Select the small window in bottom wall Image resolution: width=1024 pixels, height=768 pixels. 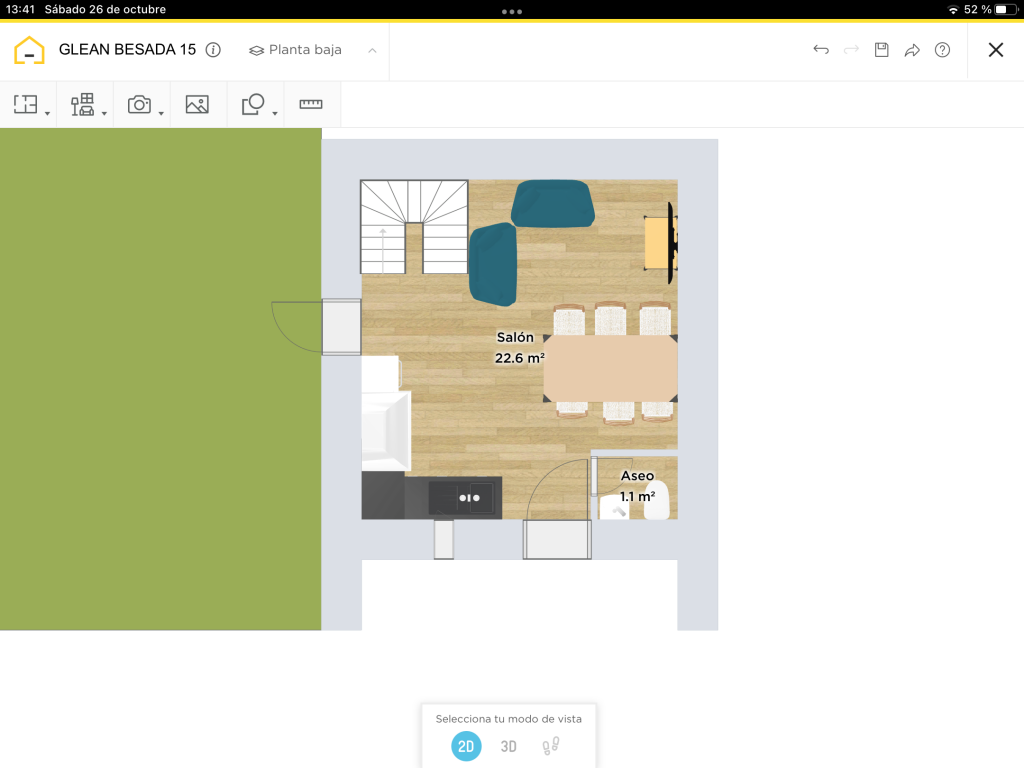443,539
